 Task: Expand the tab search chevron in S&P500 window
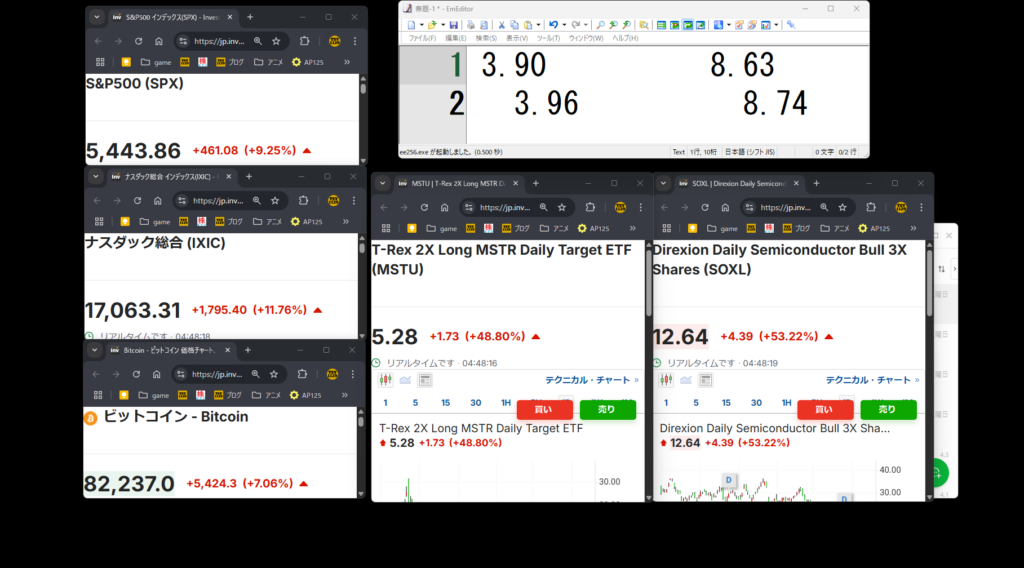pyautogui.click(x=97, y=18)
